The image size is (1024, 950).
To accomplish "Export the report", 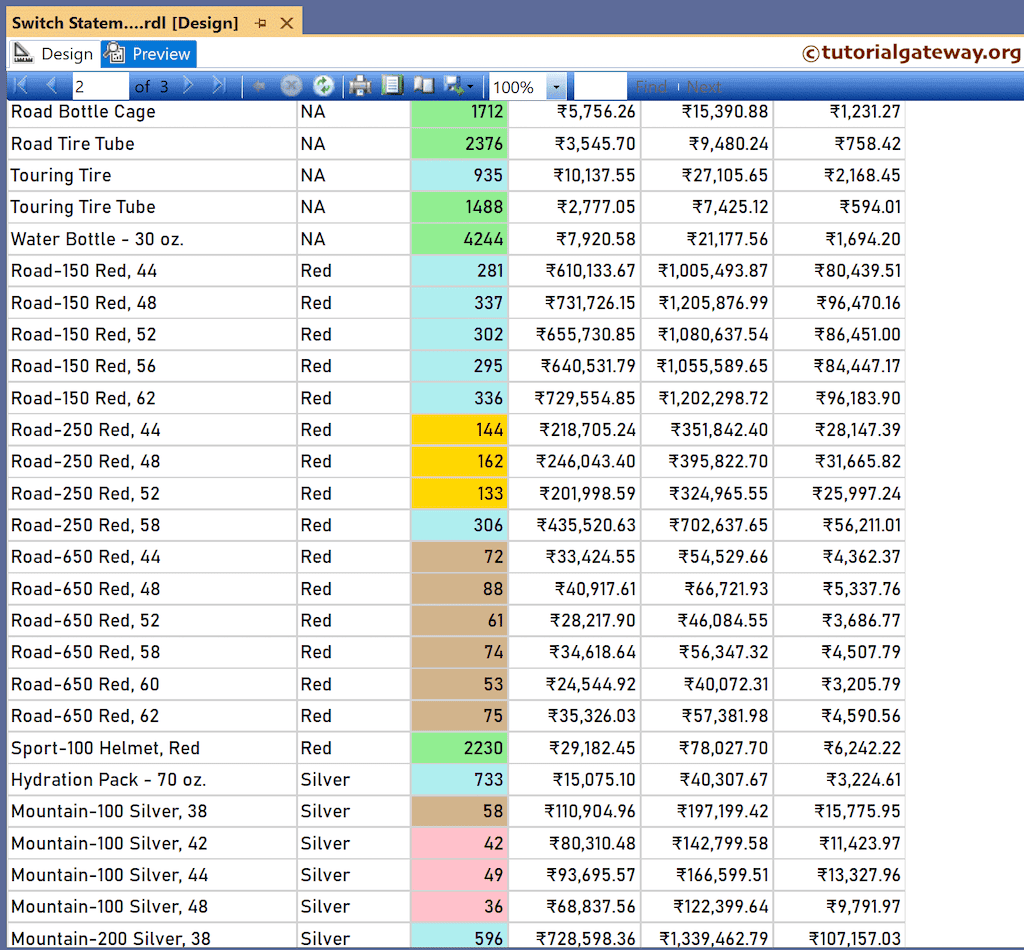I will 452,86.
